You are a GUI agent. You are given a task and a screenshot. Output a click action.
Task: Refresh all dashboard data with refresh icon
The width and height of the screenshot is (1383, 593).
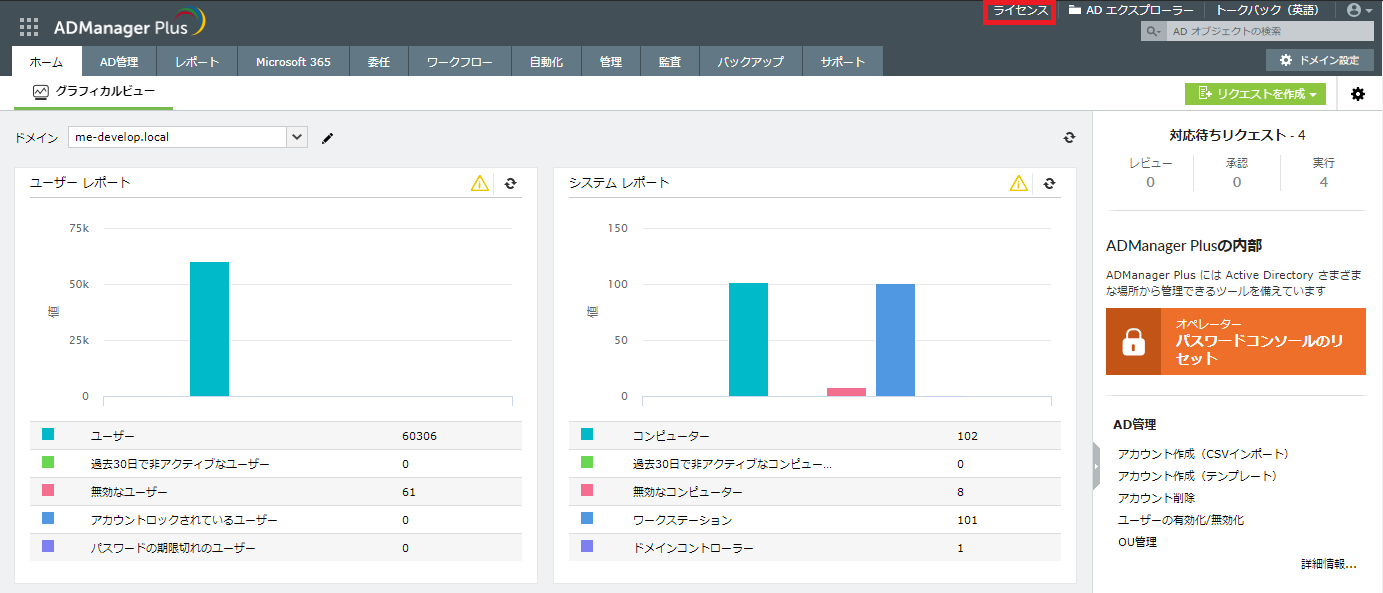pyautogui.click(x=1068, y=138)
